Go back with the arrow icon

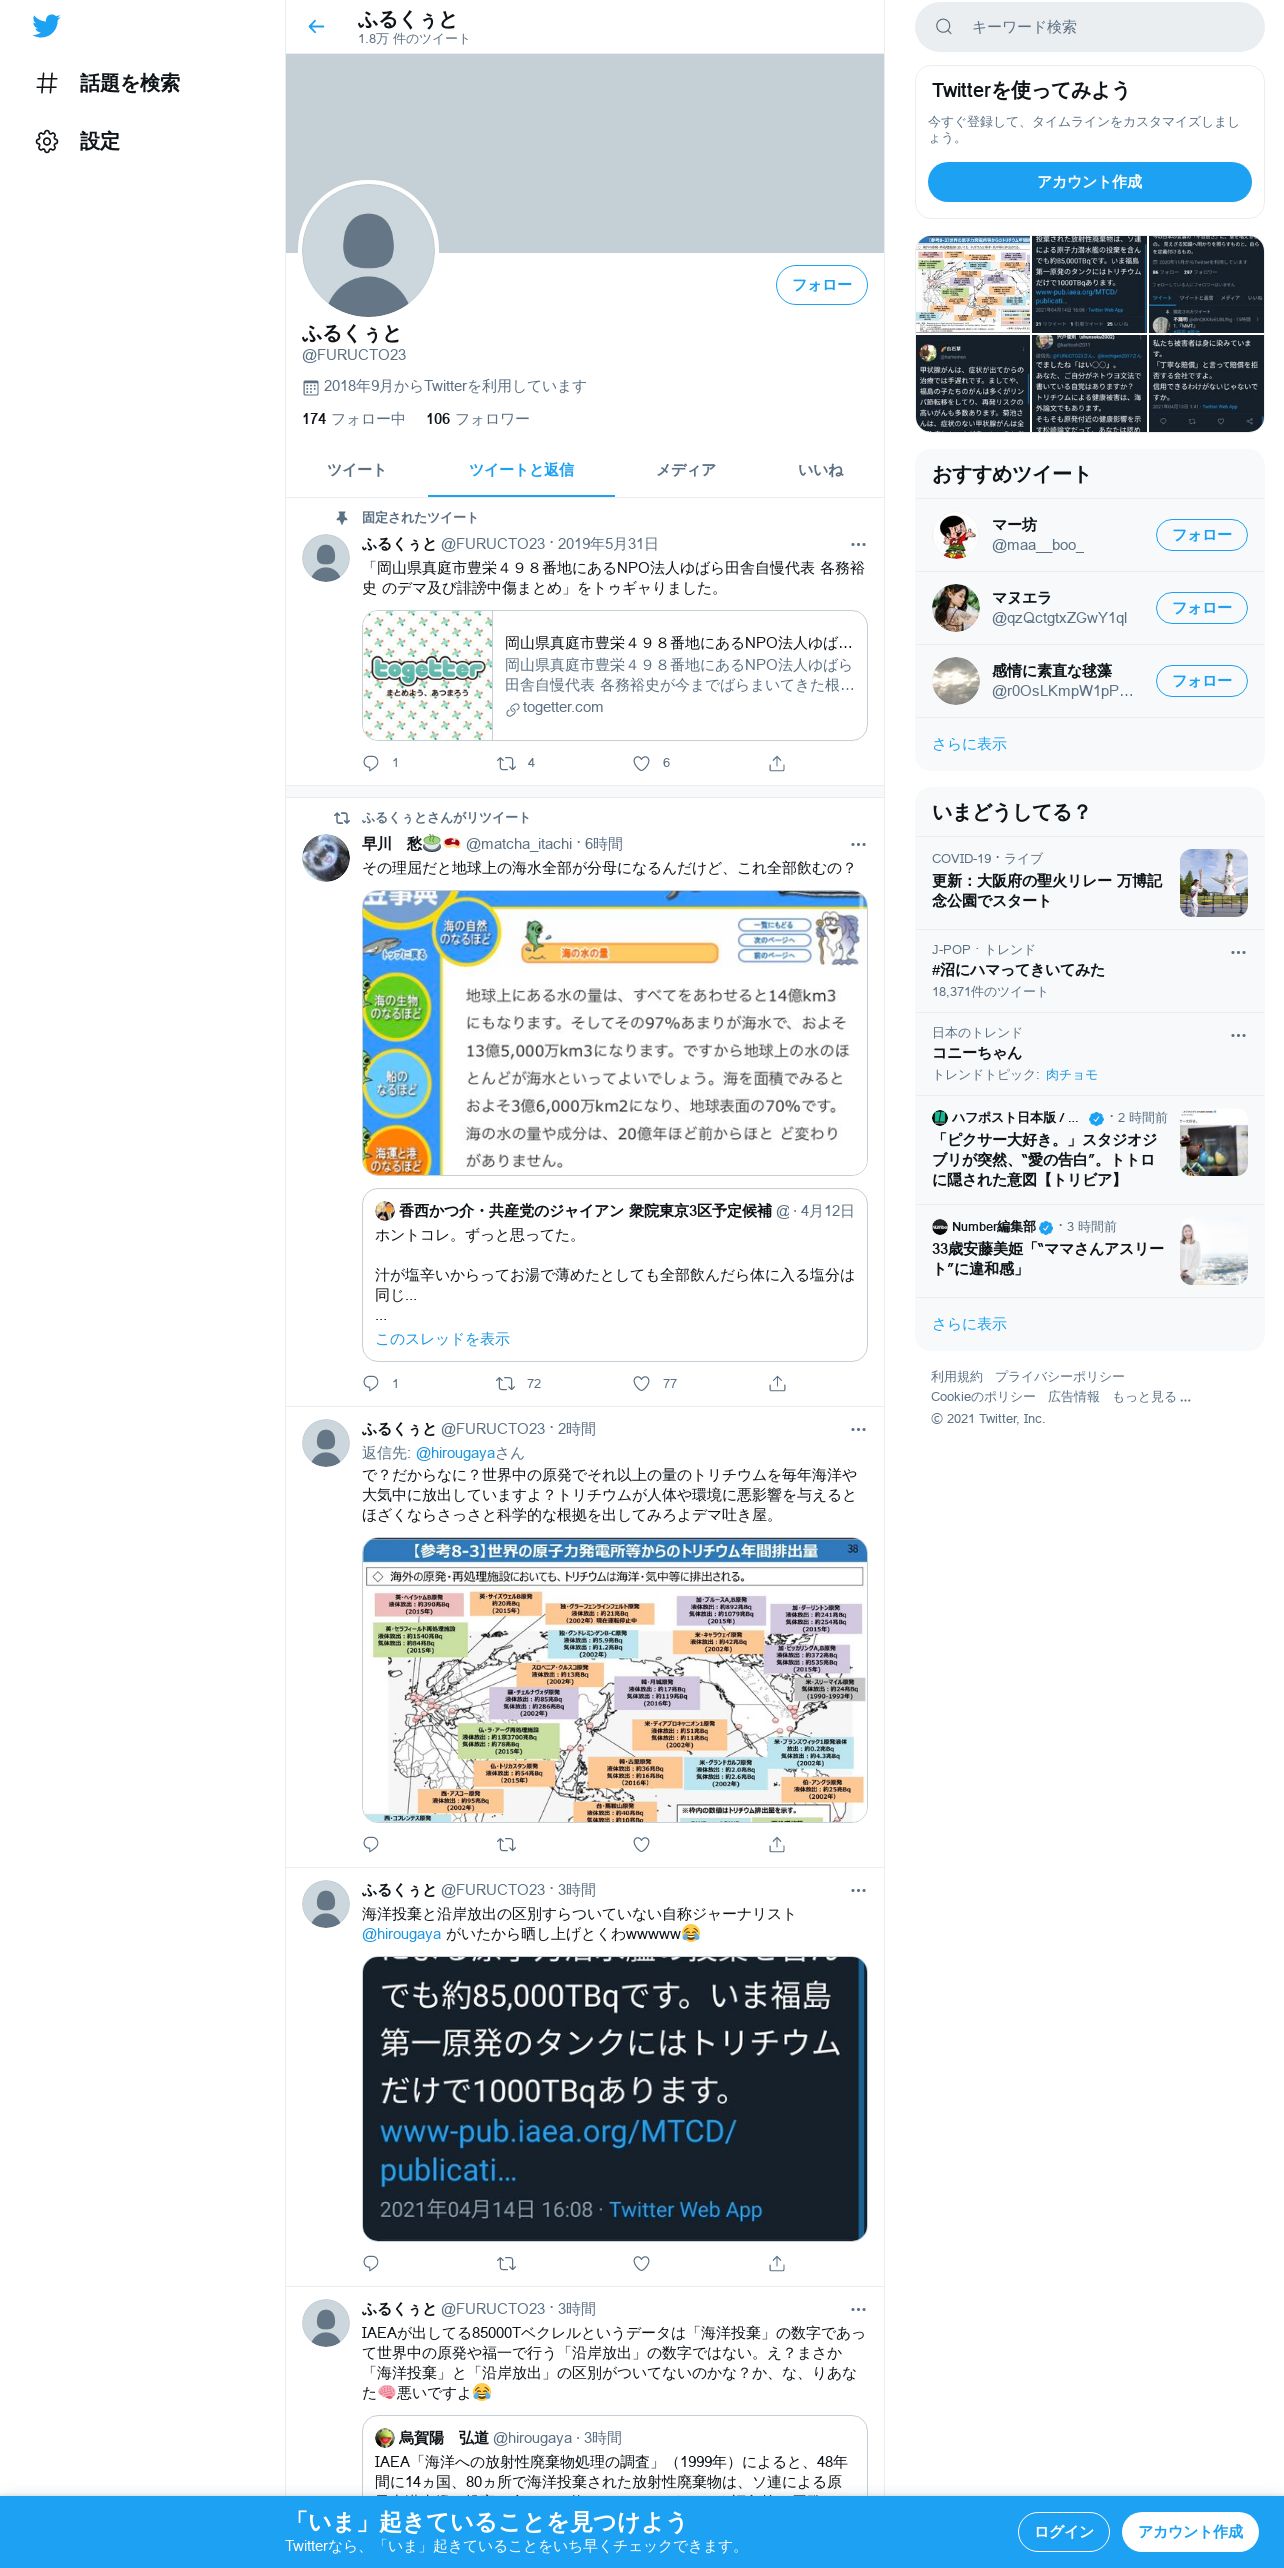[317, 27]
